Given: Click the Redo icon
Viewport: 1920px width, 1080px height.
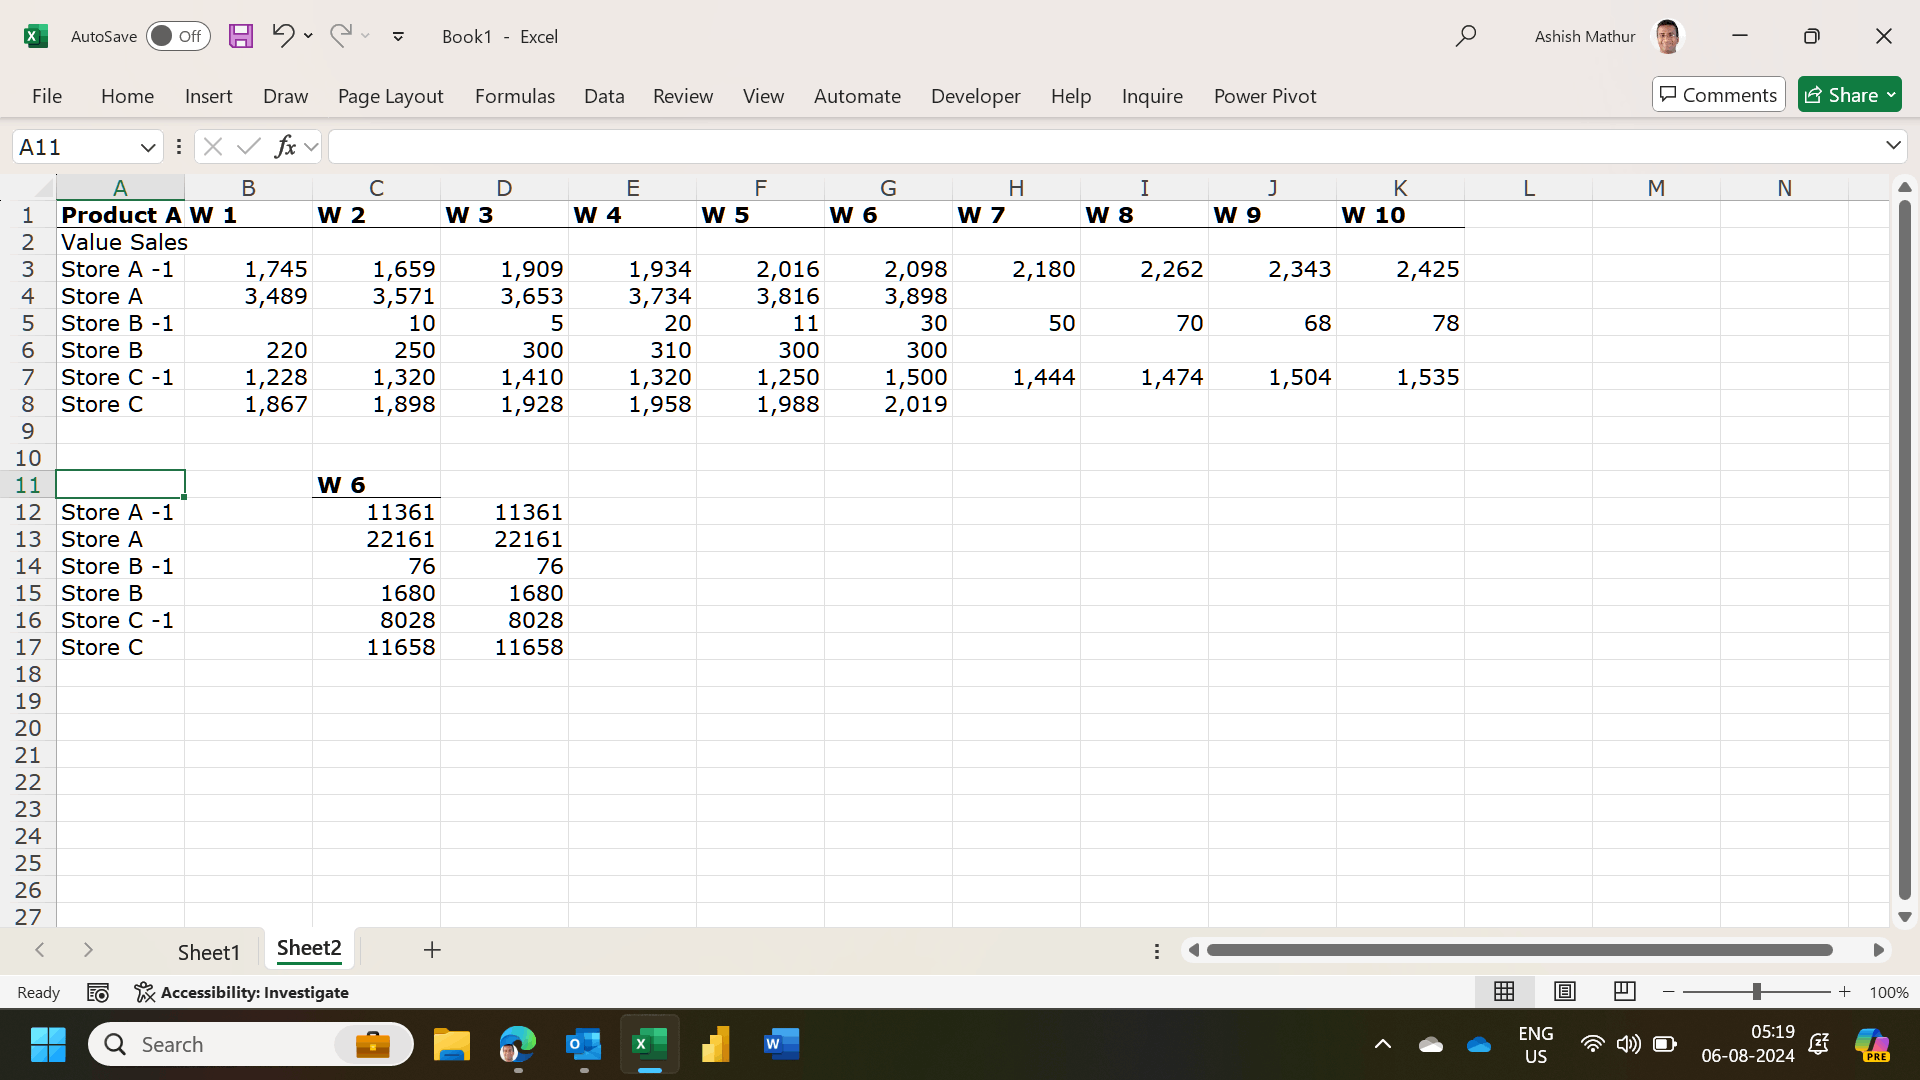Looking at the screenshot, I should (x=340, y=36).
